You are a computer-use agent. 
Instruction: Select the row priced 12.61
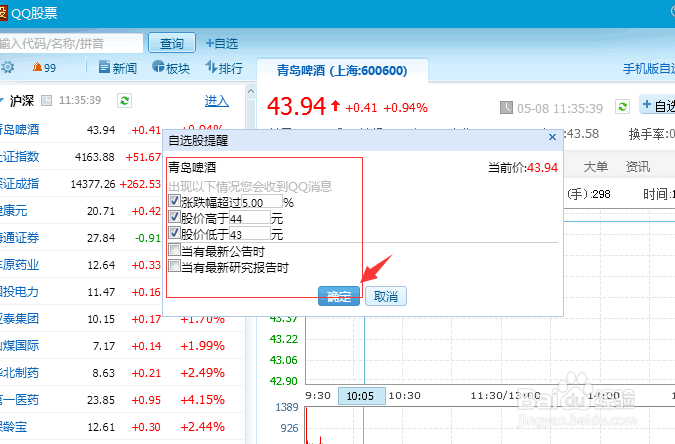point(122,427)
